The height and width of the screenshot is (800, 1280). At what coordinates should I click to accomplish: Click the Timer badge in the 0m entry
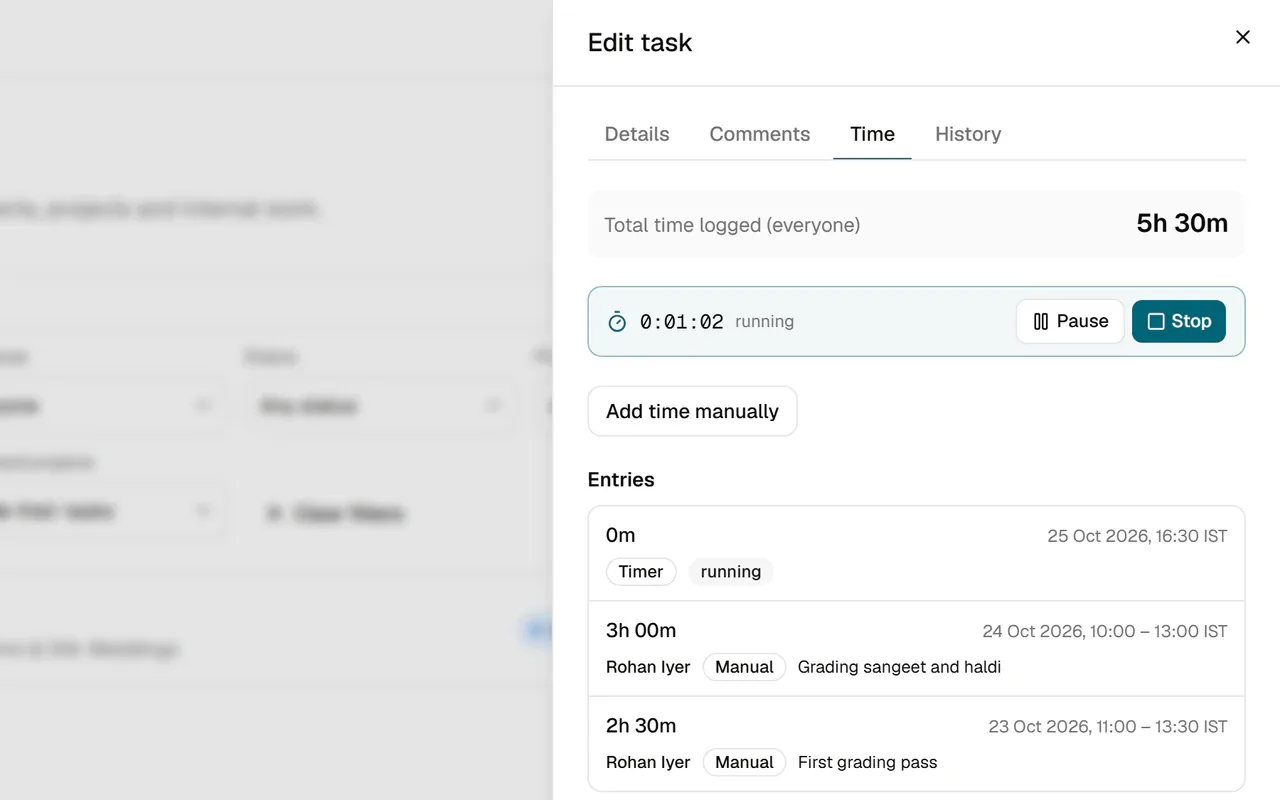pyautogui.click(x=641, y=572)
